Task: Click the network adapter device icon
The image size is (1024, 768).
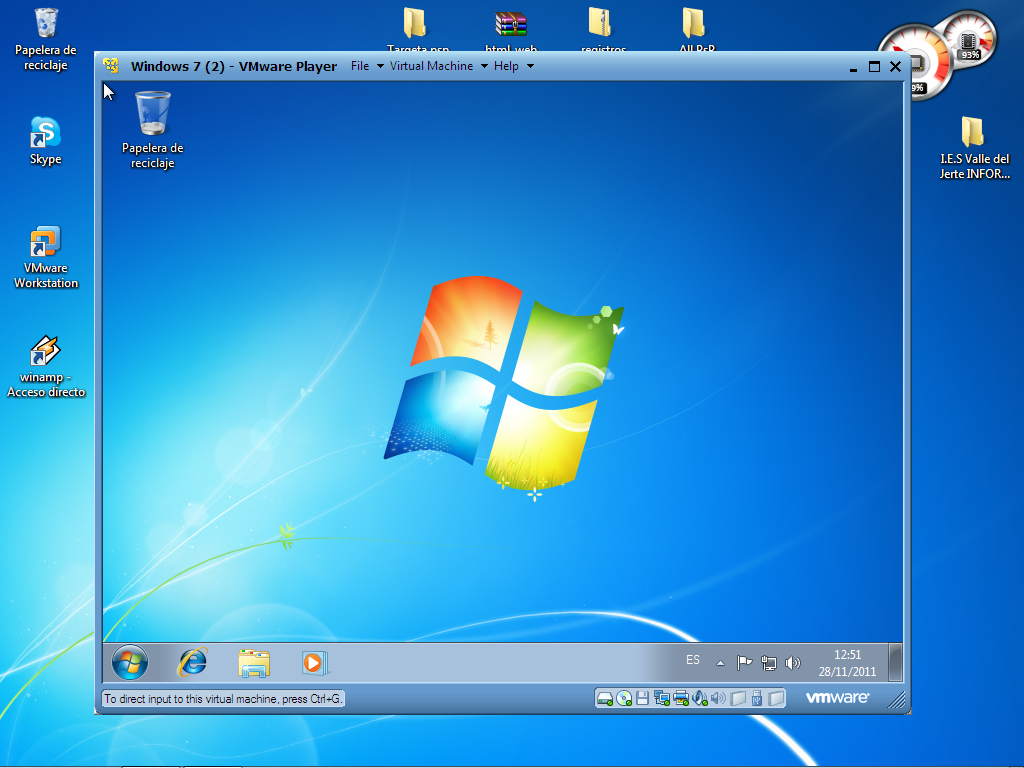Action: click(x=662, y=698)
